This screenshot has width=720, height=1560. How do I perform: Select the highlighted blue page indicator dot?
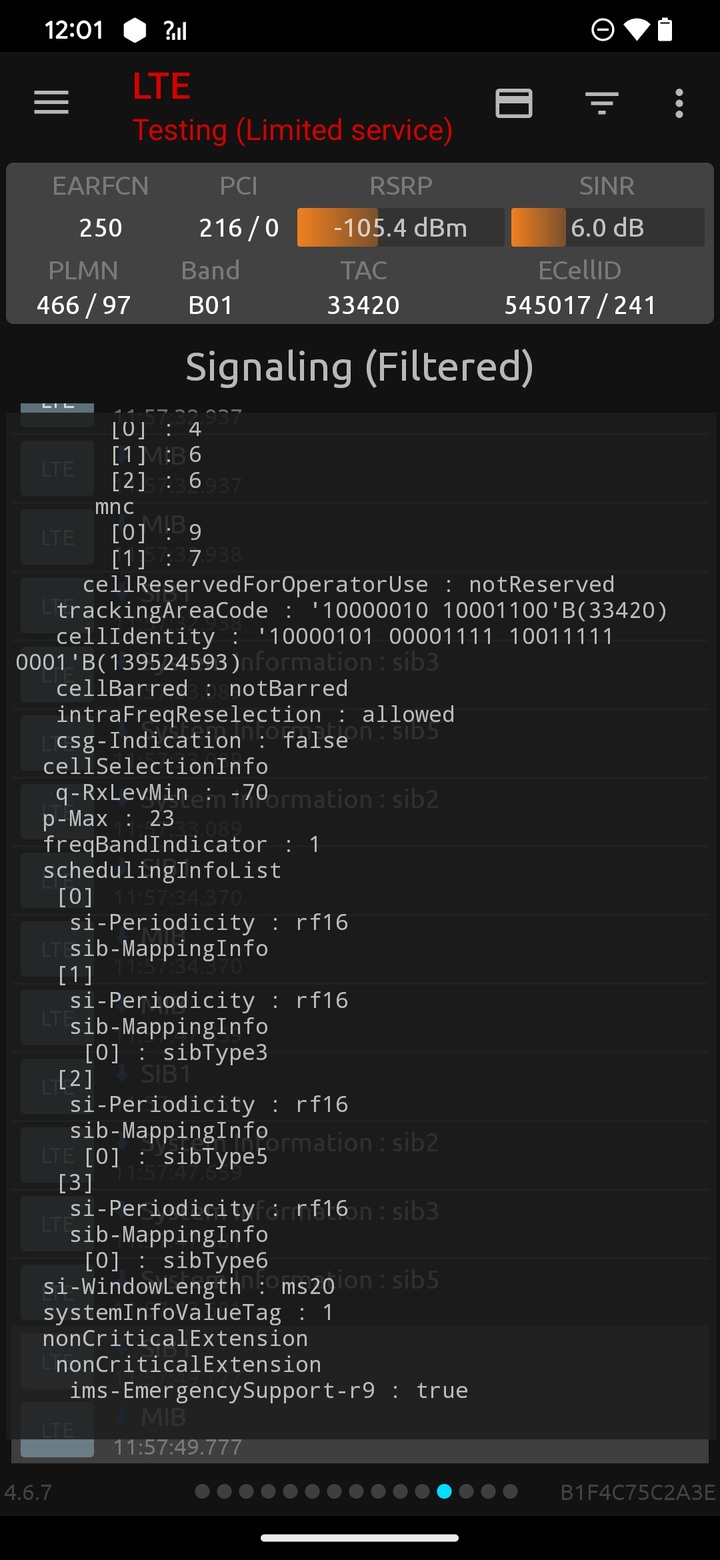coord(444,1491)
